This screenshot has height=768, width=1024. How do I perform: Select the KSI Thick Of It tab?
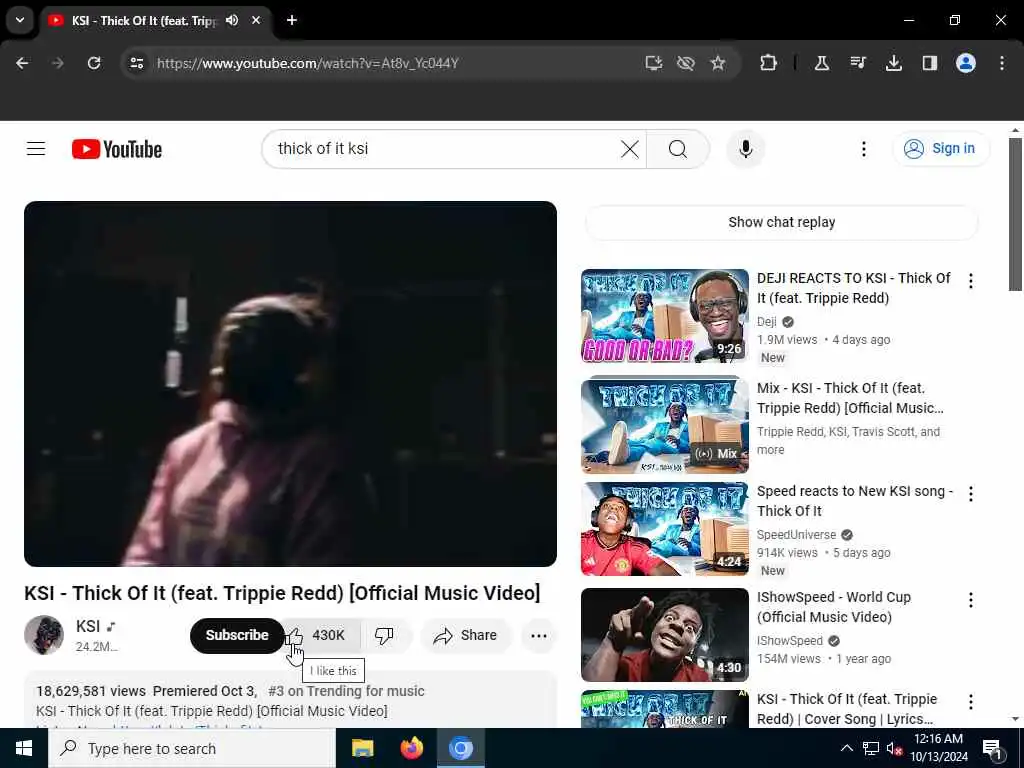(144, 20)
